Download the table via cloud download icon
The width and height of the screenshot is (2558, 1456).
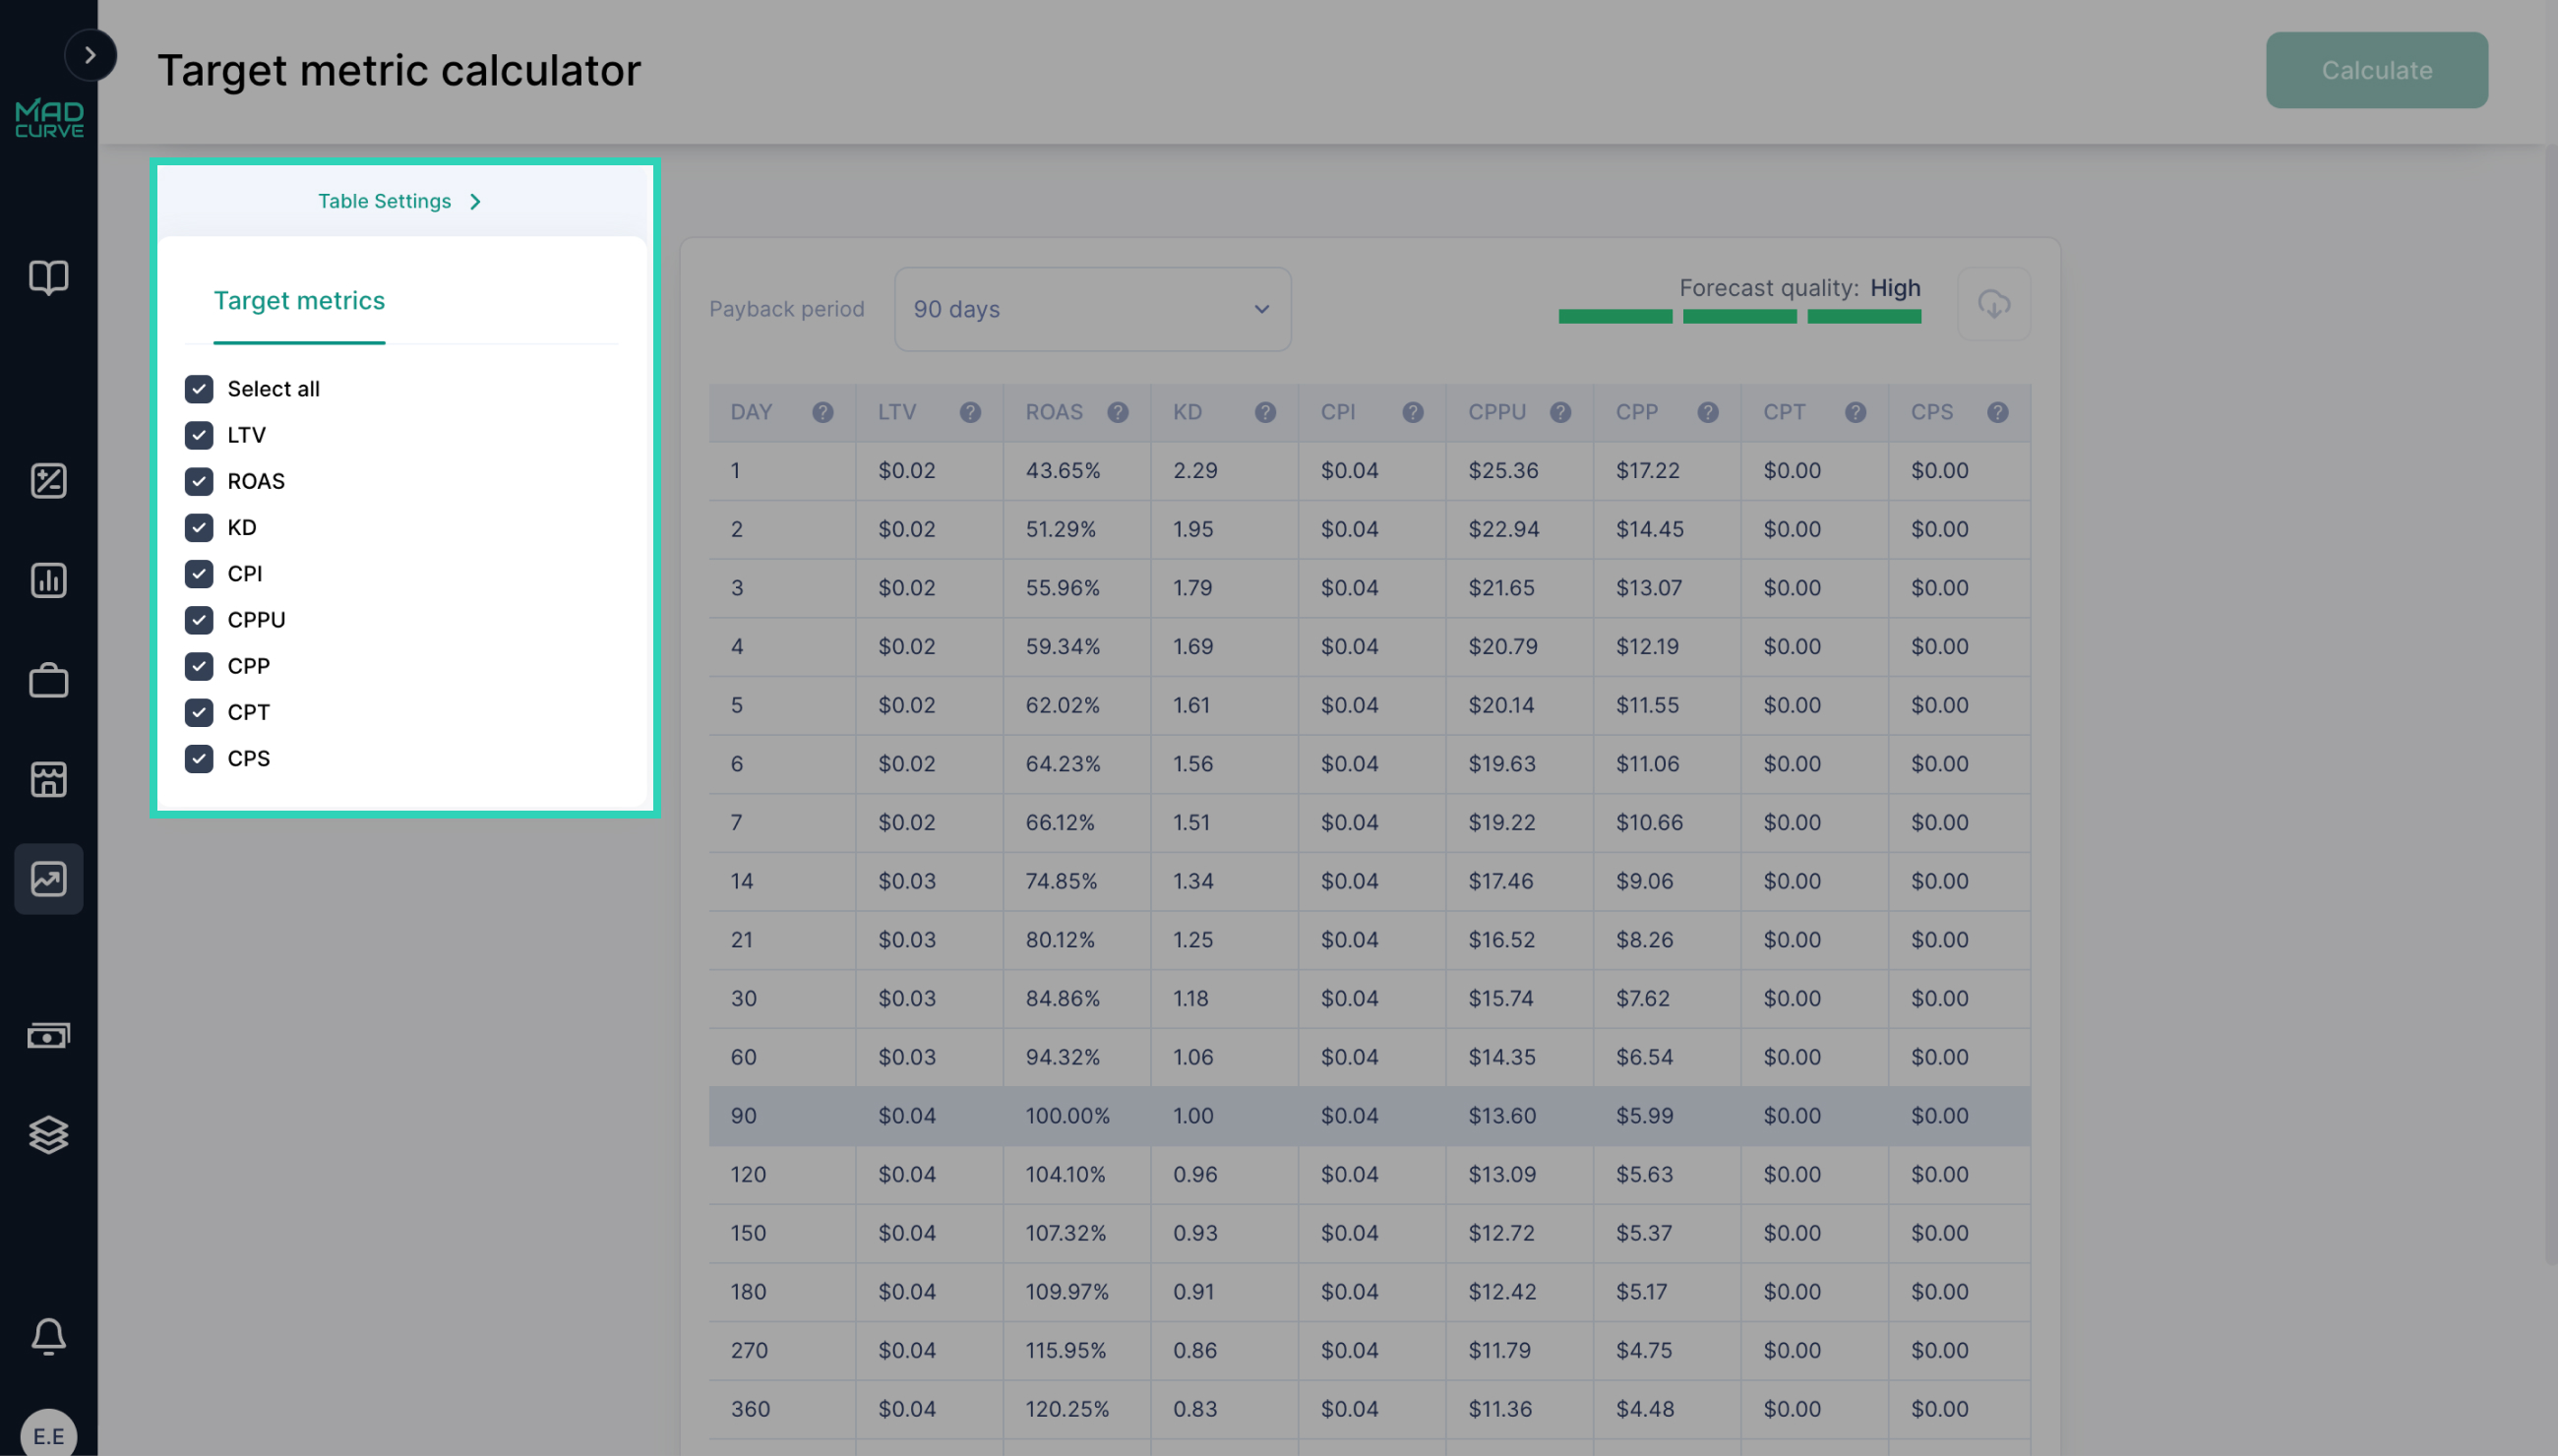1994,305
